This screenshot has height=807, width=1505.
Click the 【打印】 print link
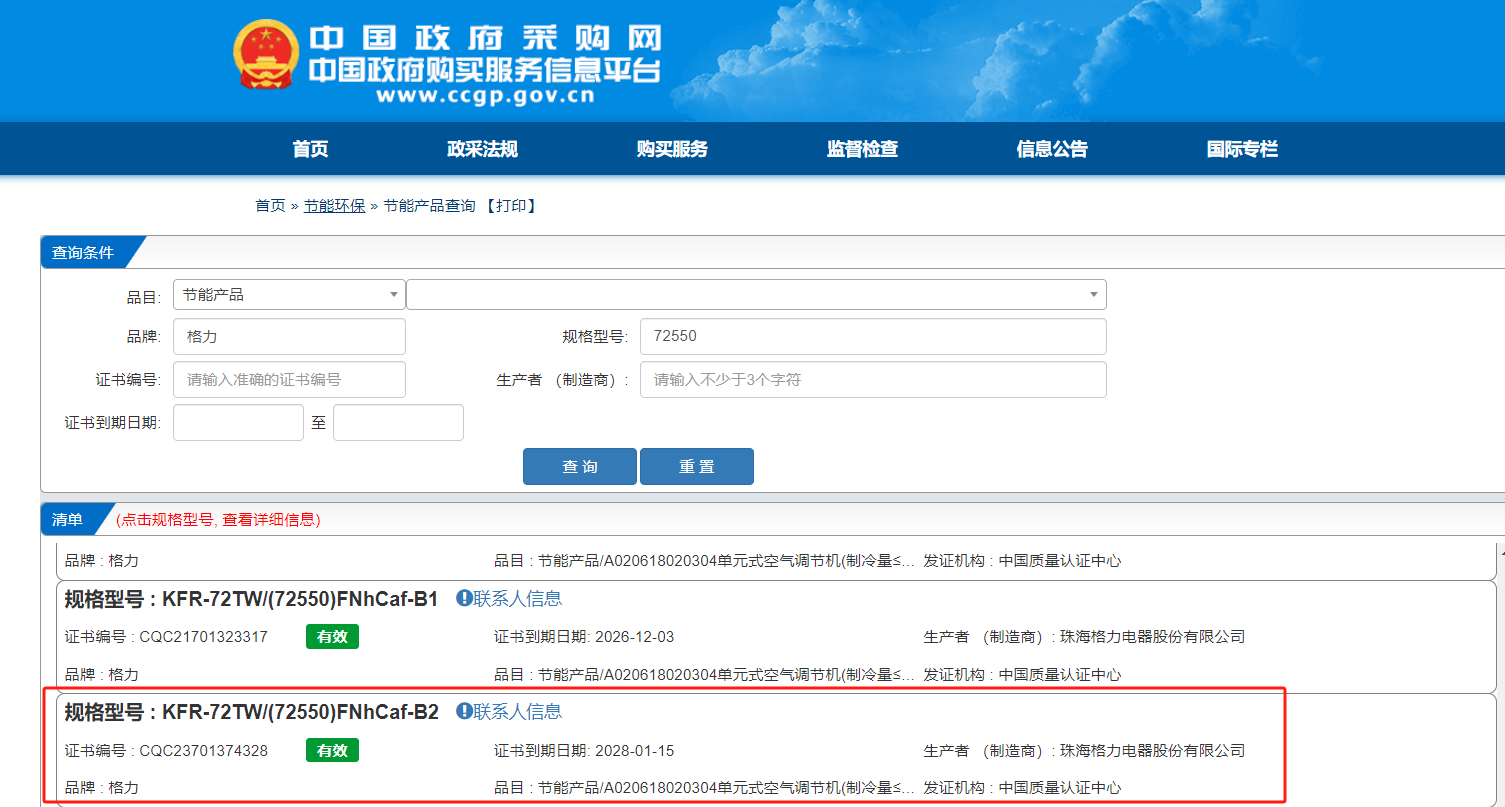[511, 206]
